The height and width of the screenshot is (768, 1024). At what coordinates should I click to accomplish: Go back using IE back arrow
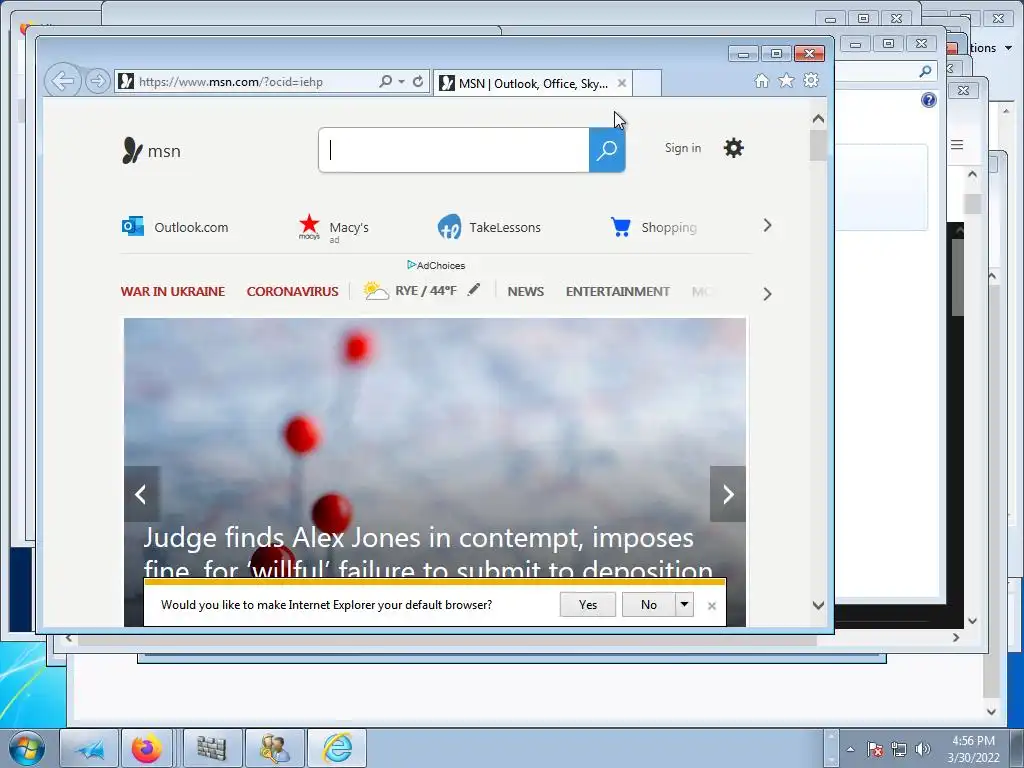(63, 81)
